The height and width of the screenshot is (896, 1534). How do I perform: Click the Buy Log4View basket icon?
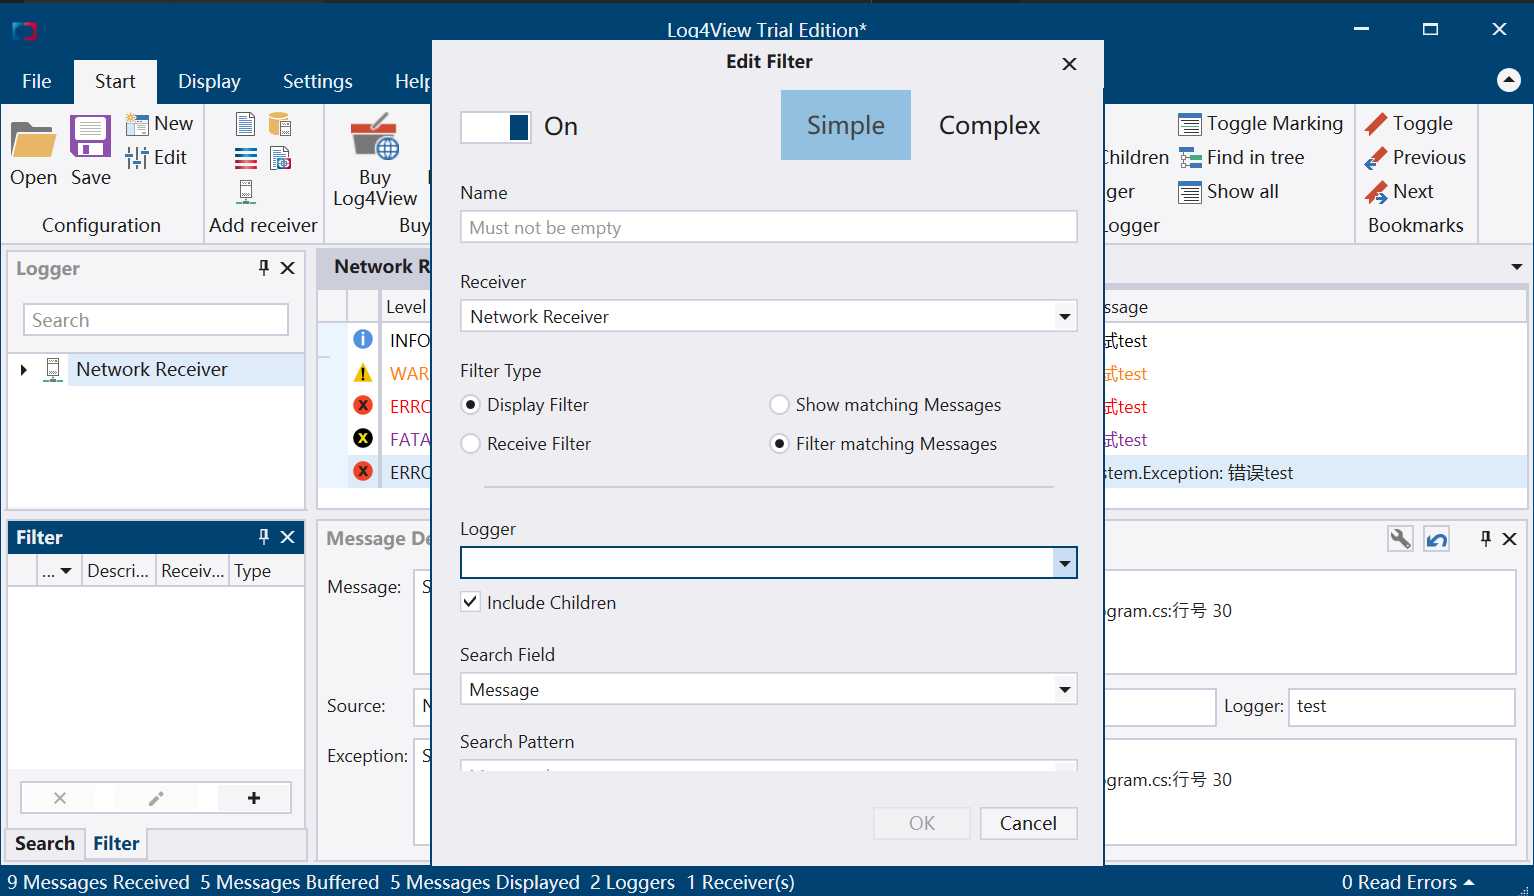click(374, 138)
